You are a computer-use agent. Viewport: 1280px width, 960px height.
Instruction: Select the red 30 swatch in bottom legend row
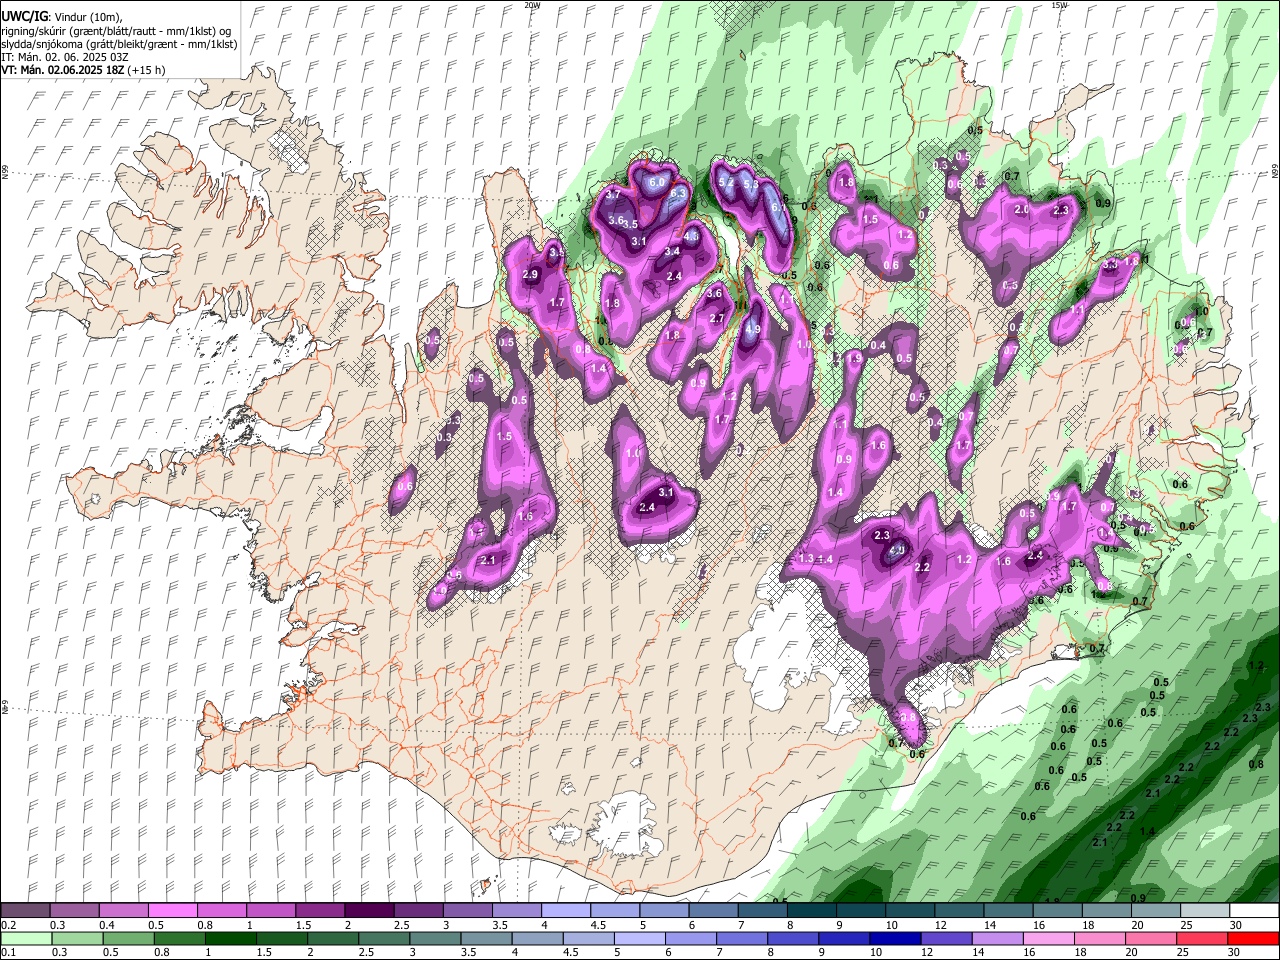(1254, 938)
